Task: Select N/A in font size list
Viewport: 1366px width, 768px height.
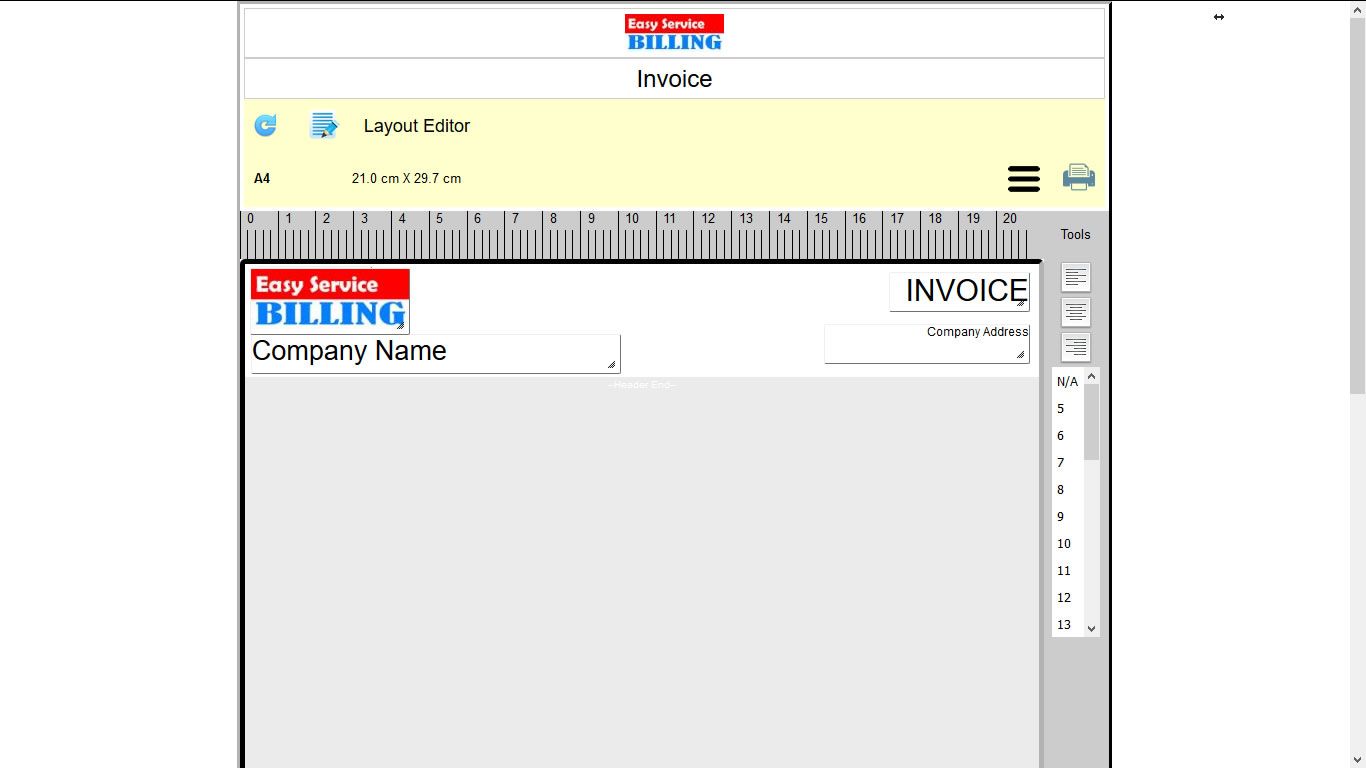Action: [x=1068, y=382]
